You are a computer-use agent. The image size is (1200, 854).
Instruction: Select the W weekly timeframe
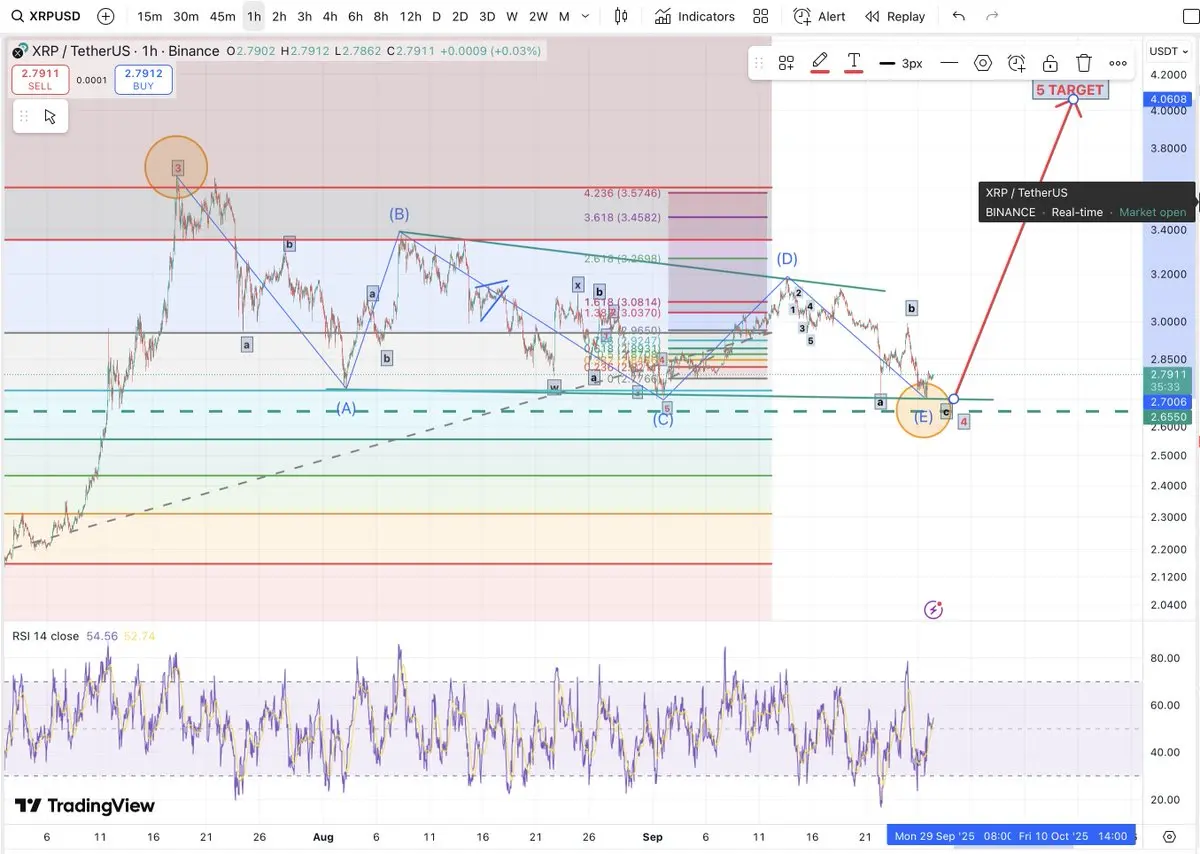512,16
